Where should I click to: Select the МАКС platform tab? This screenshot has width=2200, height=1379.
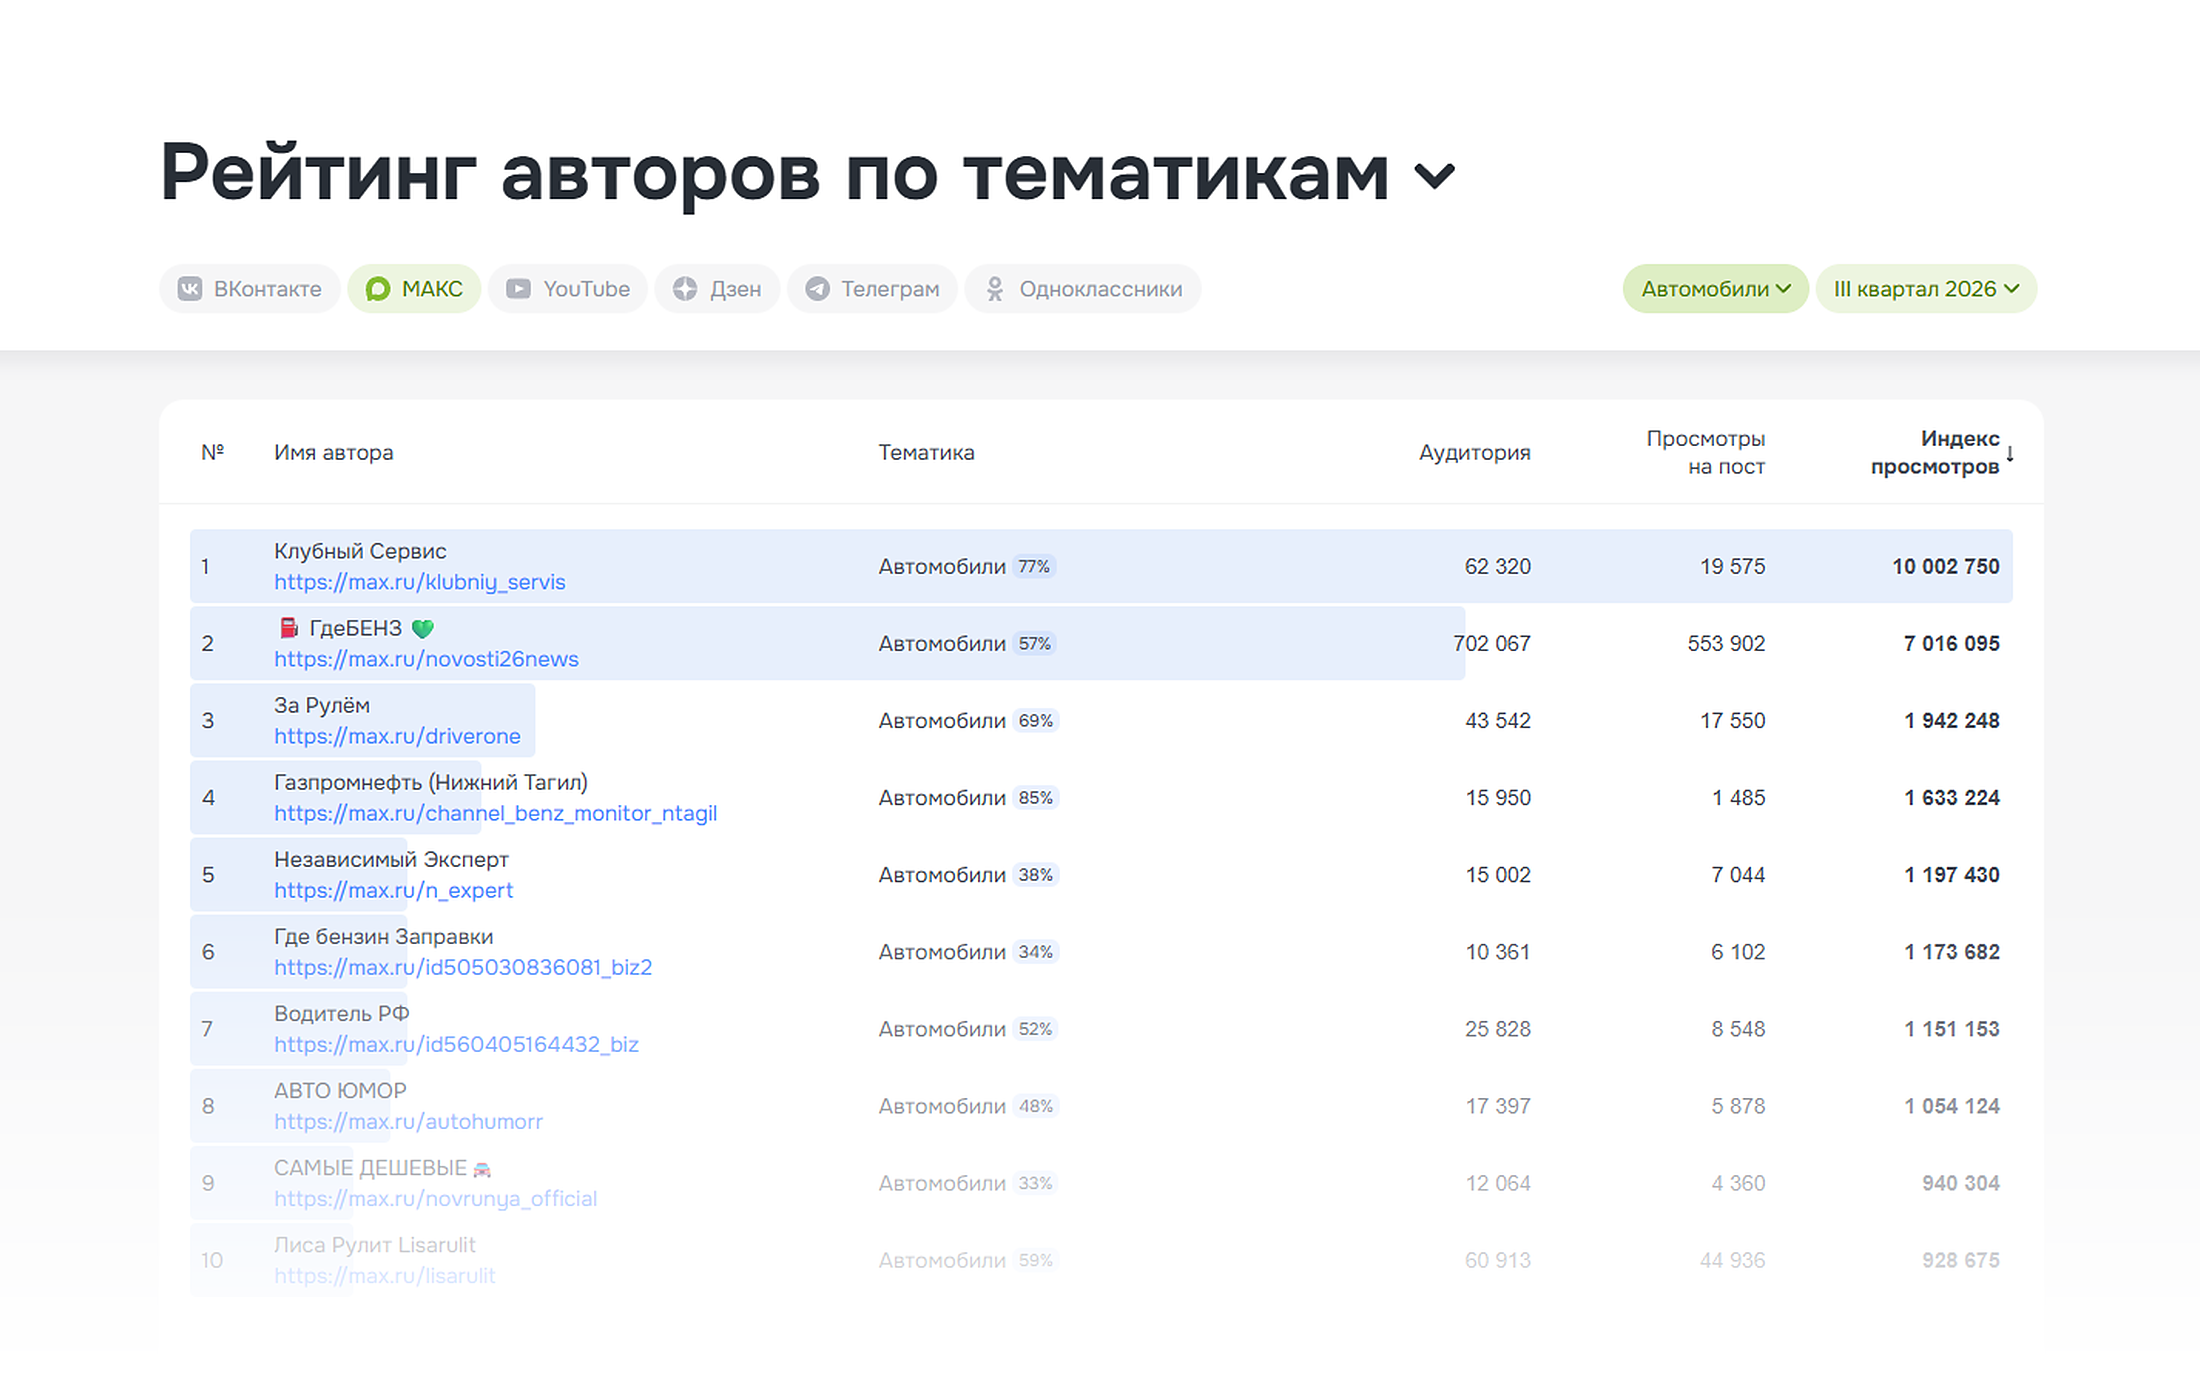(x=414, y=289)
